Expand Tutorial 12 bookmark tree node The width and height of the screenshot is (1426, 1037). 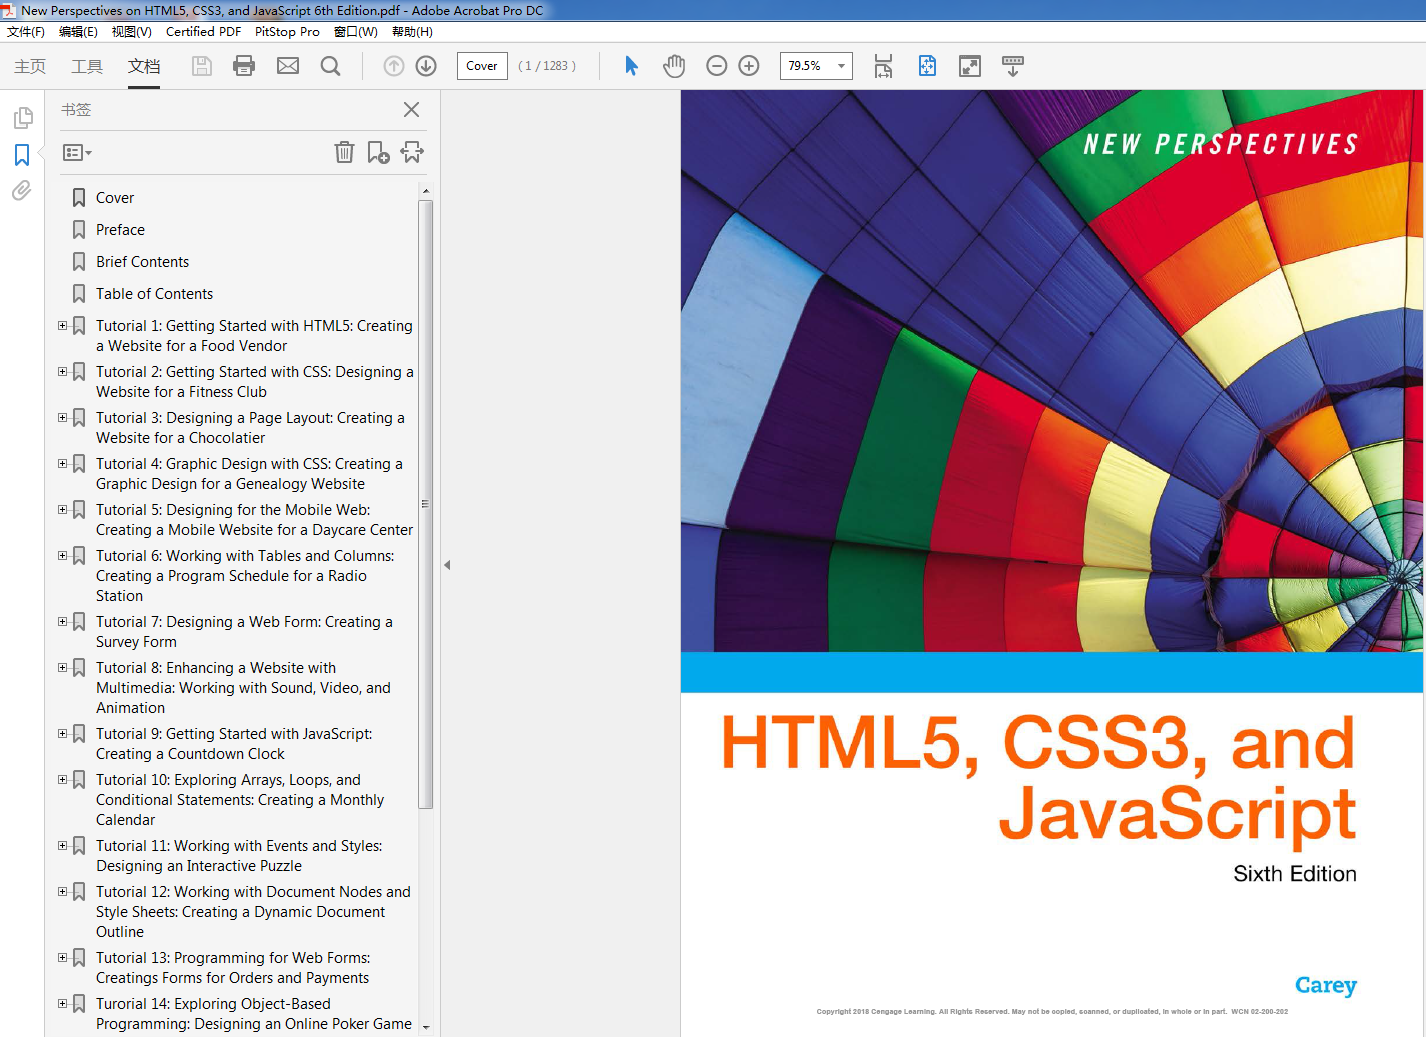click(63, 892)
